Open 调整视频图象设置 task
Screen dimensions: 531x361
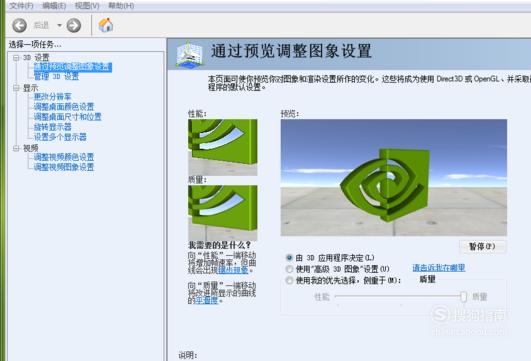pyautogui.click(x=64, y=167)
